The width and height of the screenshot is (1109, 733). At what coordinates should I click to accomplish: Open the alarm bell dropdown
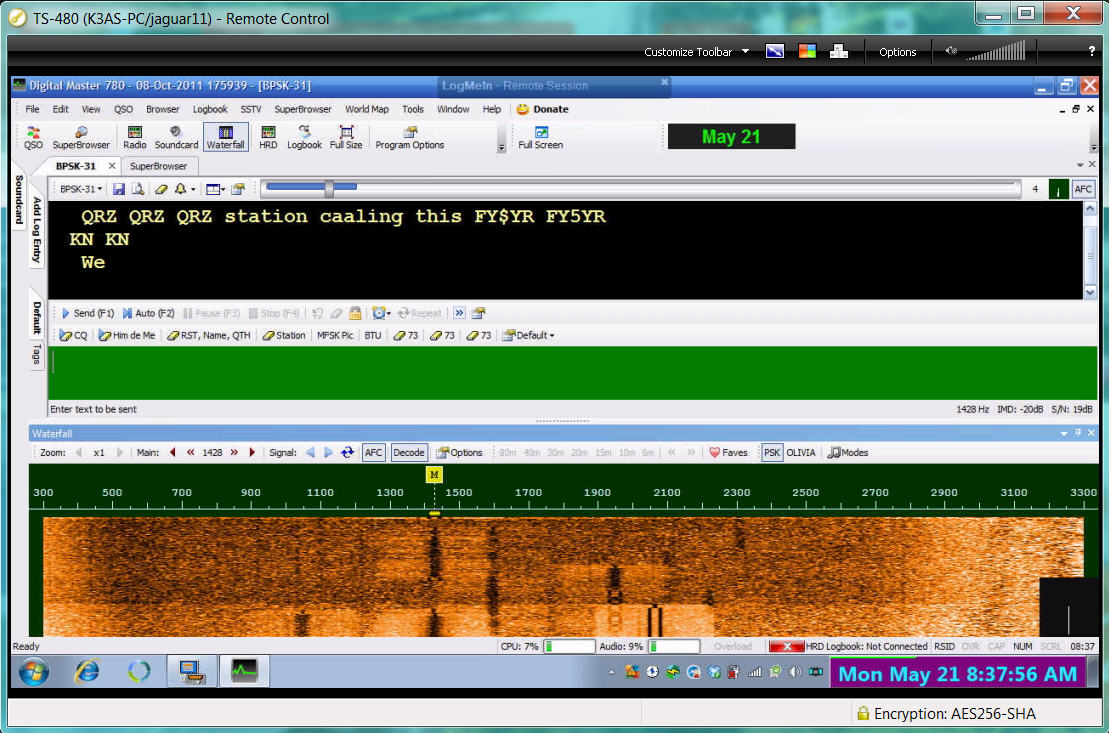click(x=185, y=189)
